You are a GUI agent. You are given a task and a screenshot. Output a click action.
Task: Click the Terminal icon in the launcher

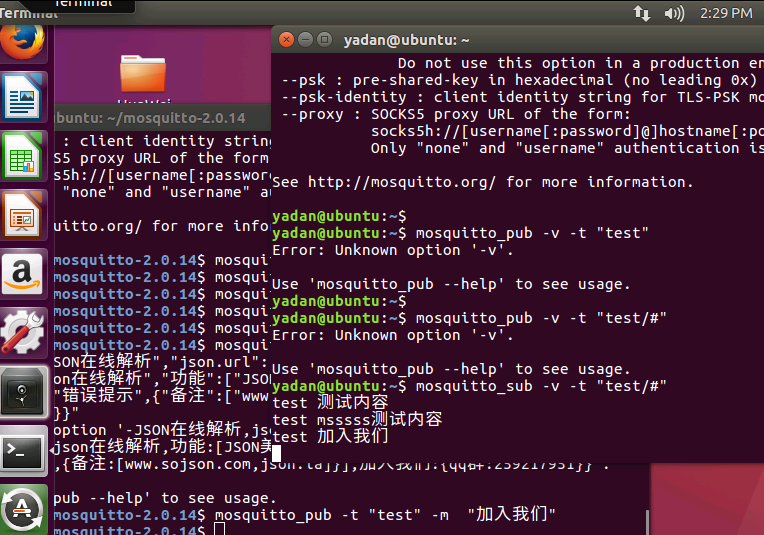[x=22, y=451]
